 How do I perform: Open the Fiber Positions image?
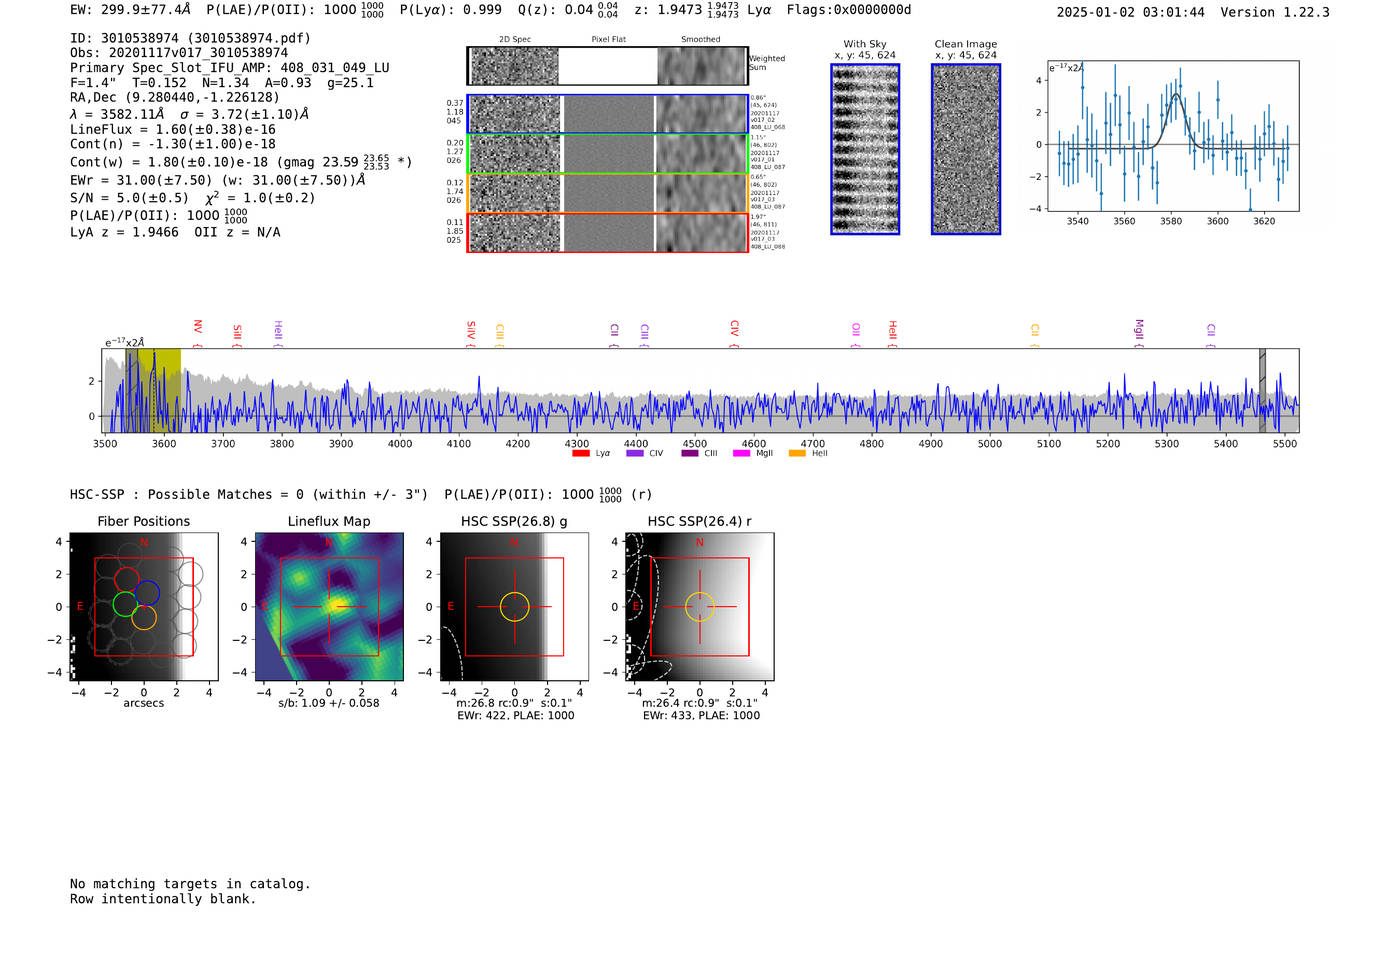(x=144, y=607)
